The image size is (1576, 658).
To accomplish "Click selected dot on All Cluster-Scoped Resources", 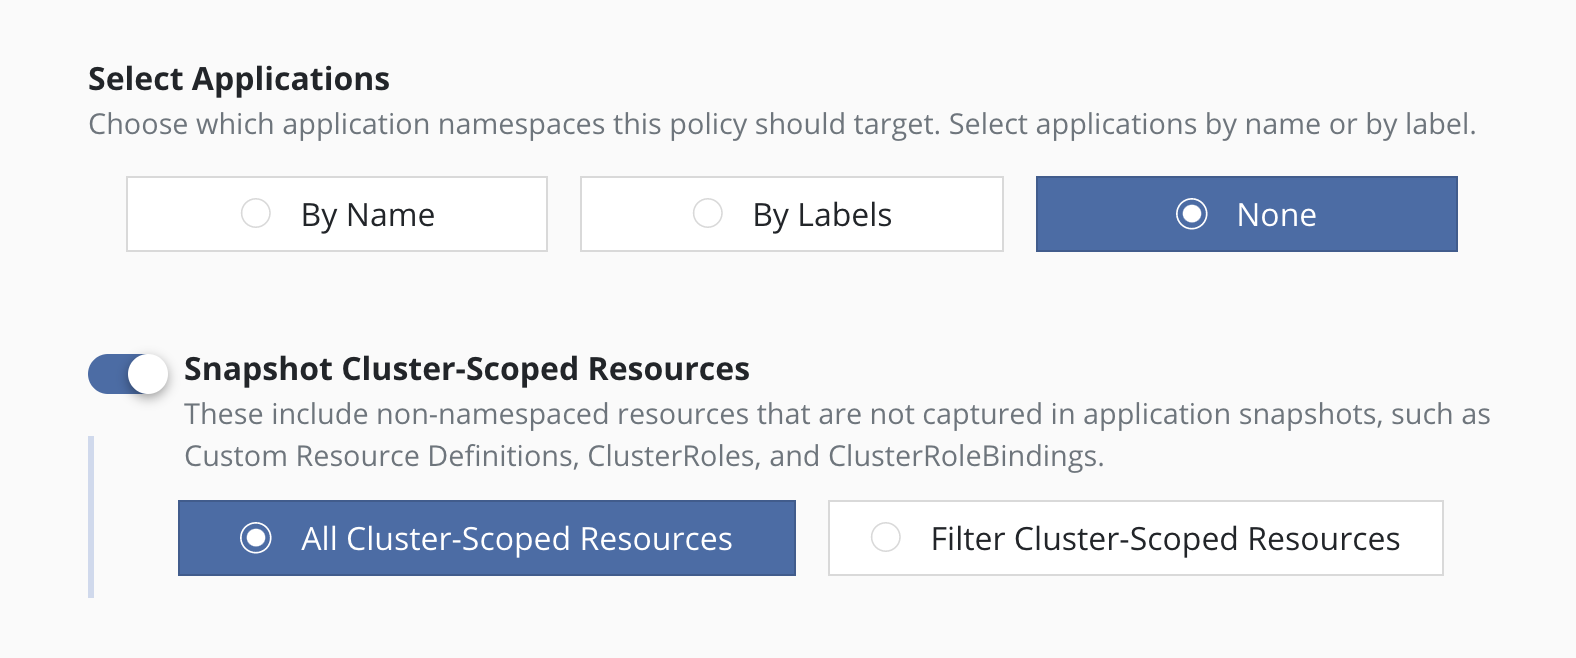I will tap(258, 538).
